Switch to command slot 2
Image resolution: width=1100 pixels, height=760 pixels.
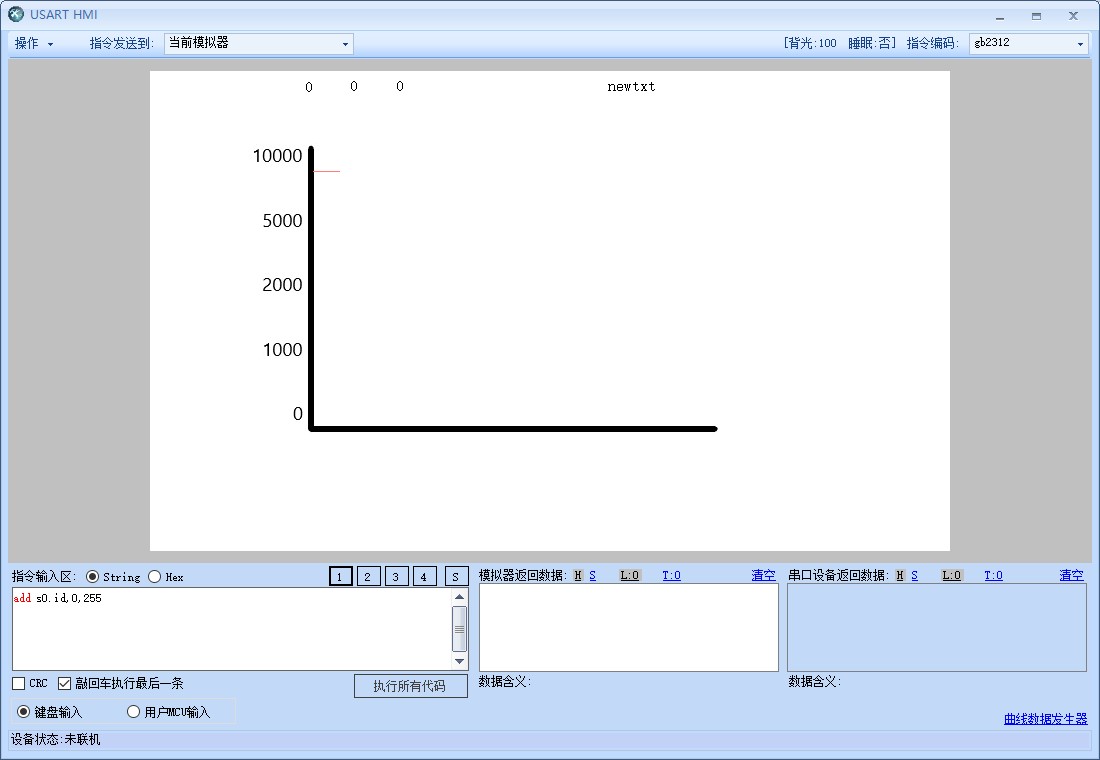pyautogui.click(x=369, y=576)
